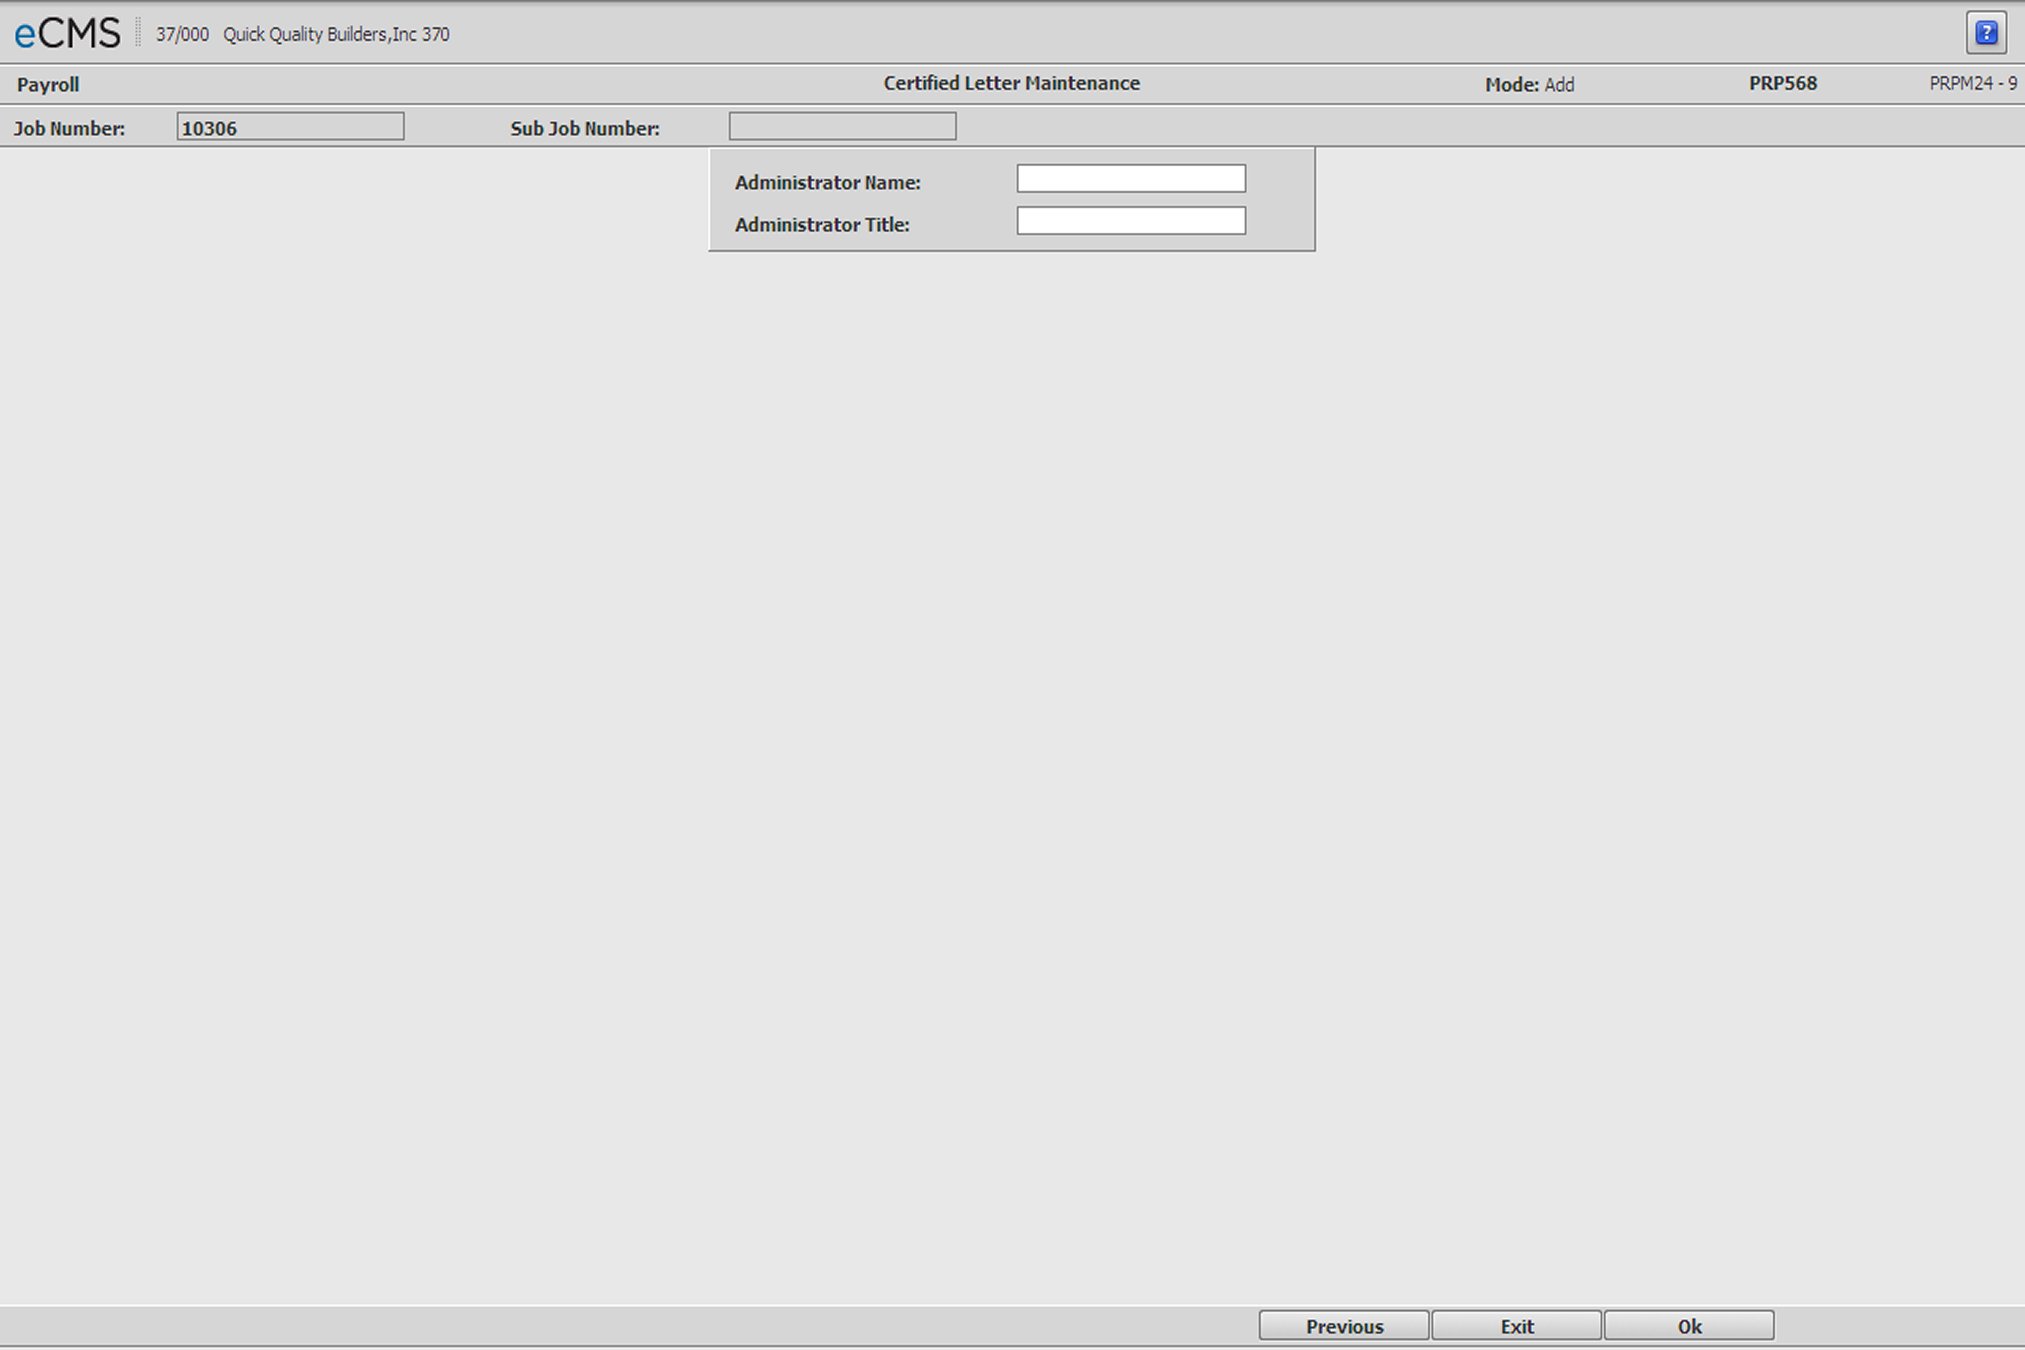Click the Mode Add indicator
Viewport: 2025px width, 1350px height.
click(x=1529, y=85)
